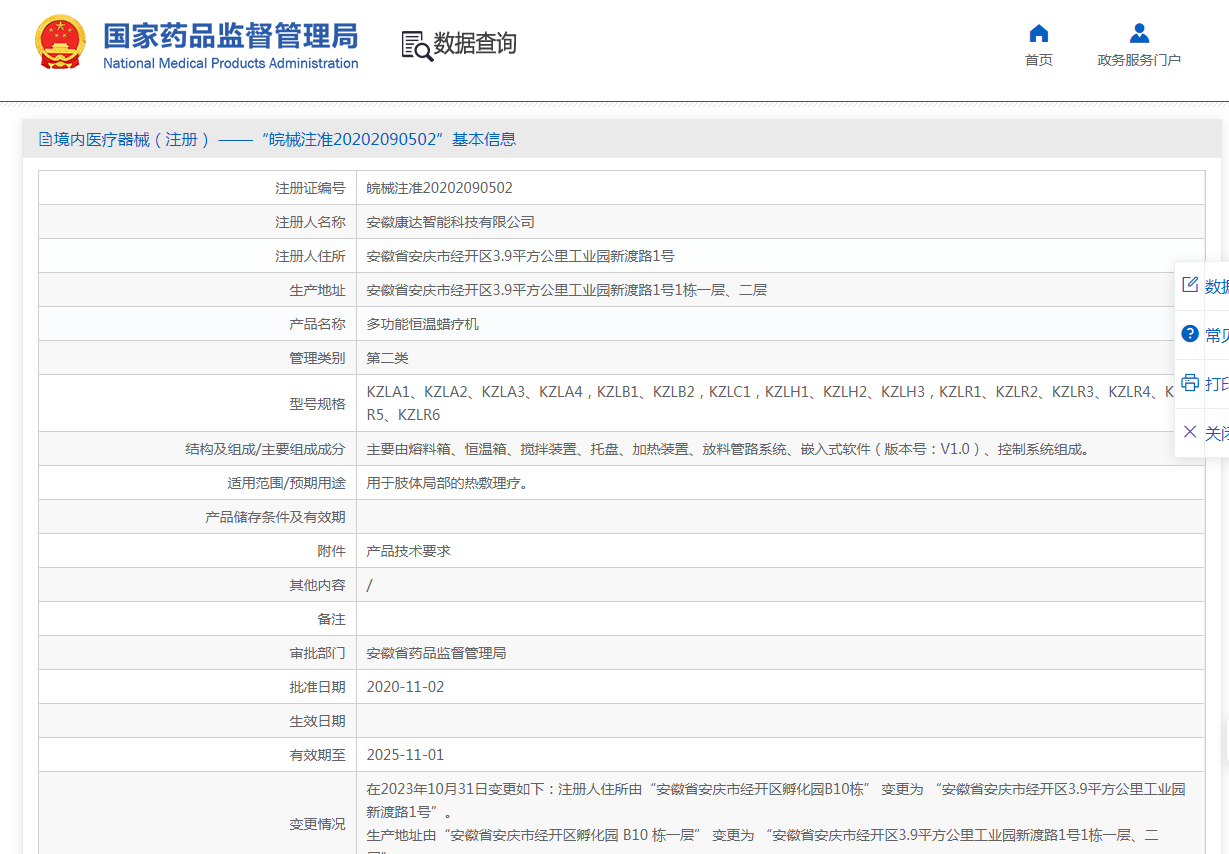This screenshot has width=1229, height=854.
Task: Click National Medical Products Administration text
Action: coord(231,63)
